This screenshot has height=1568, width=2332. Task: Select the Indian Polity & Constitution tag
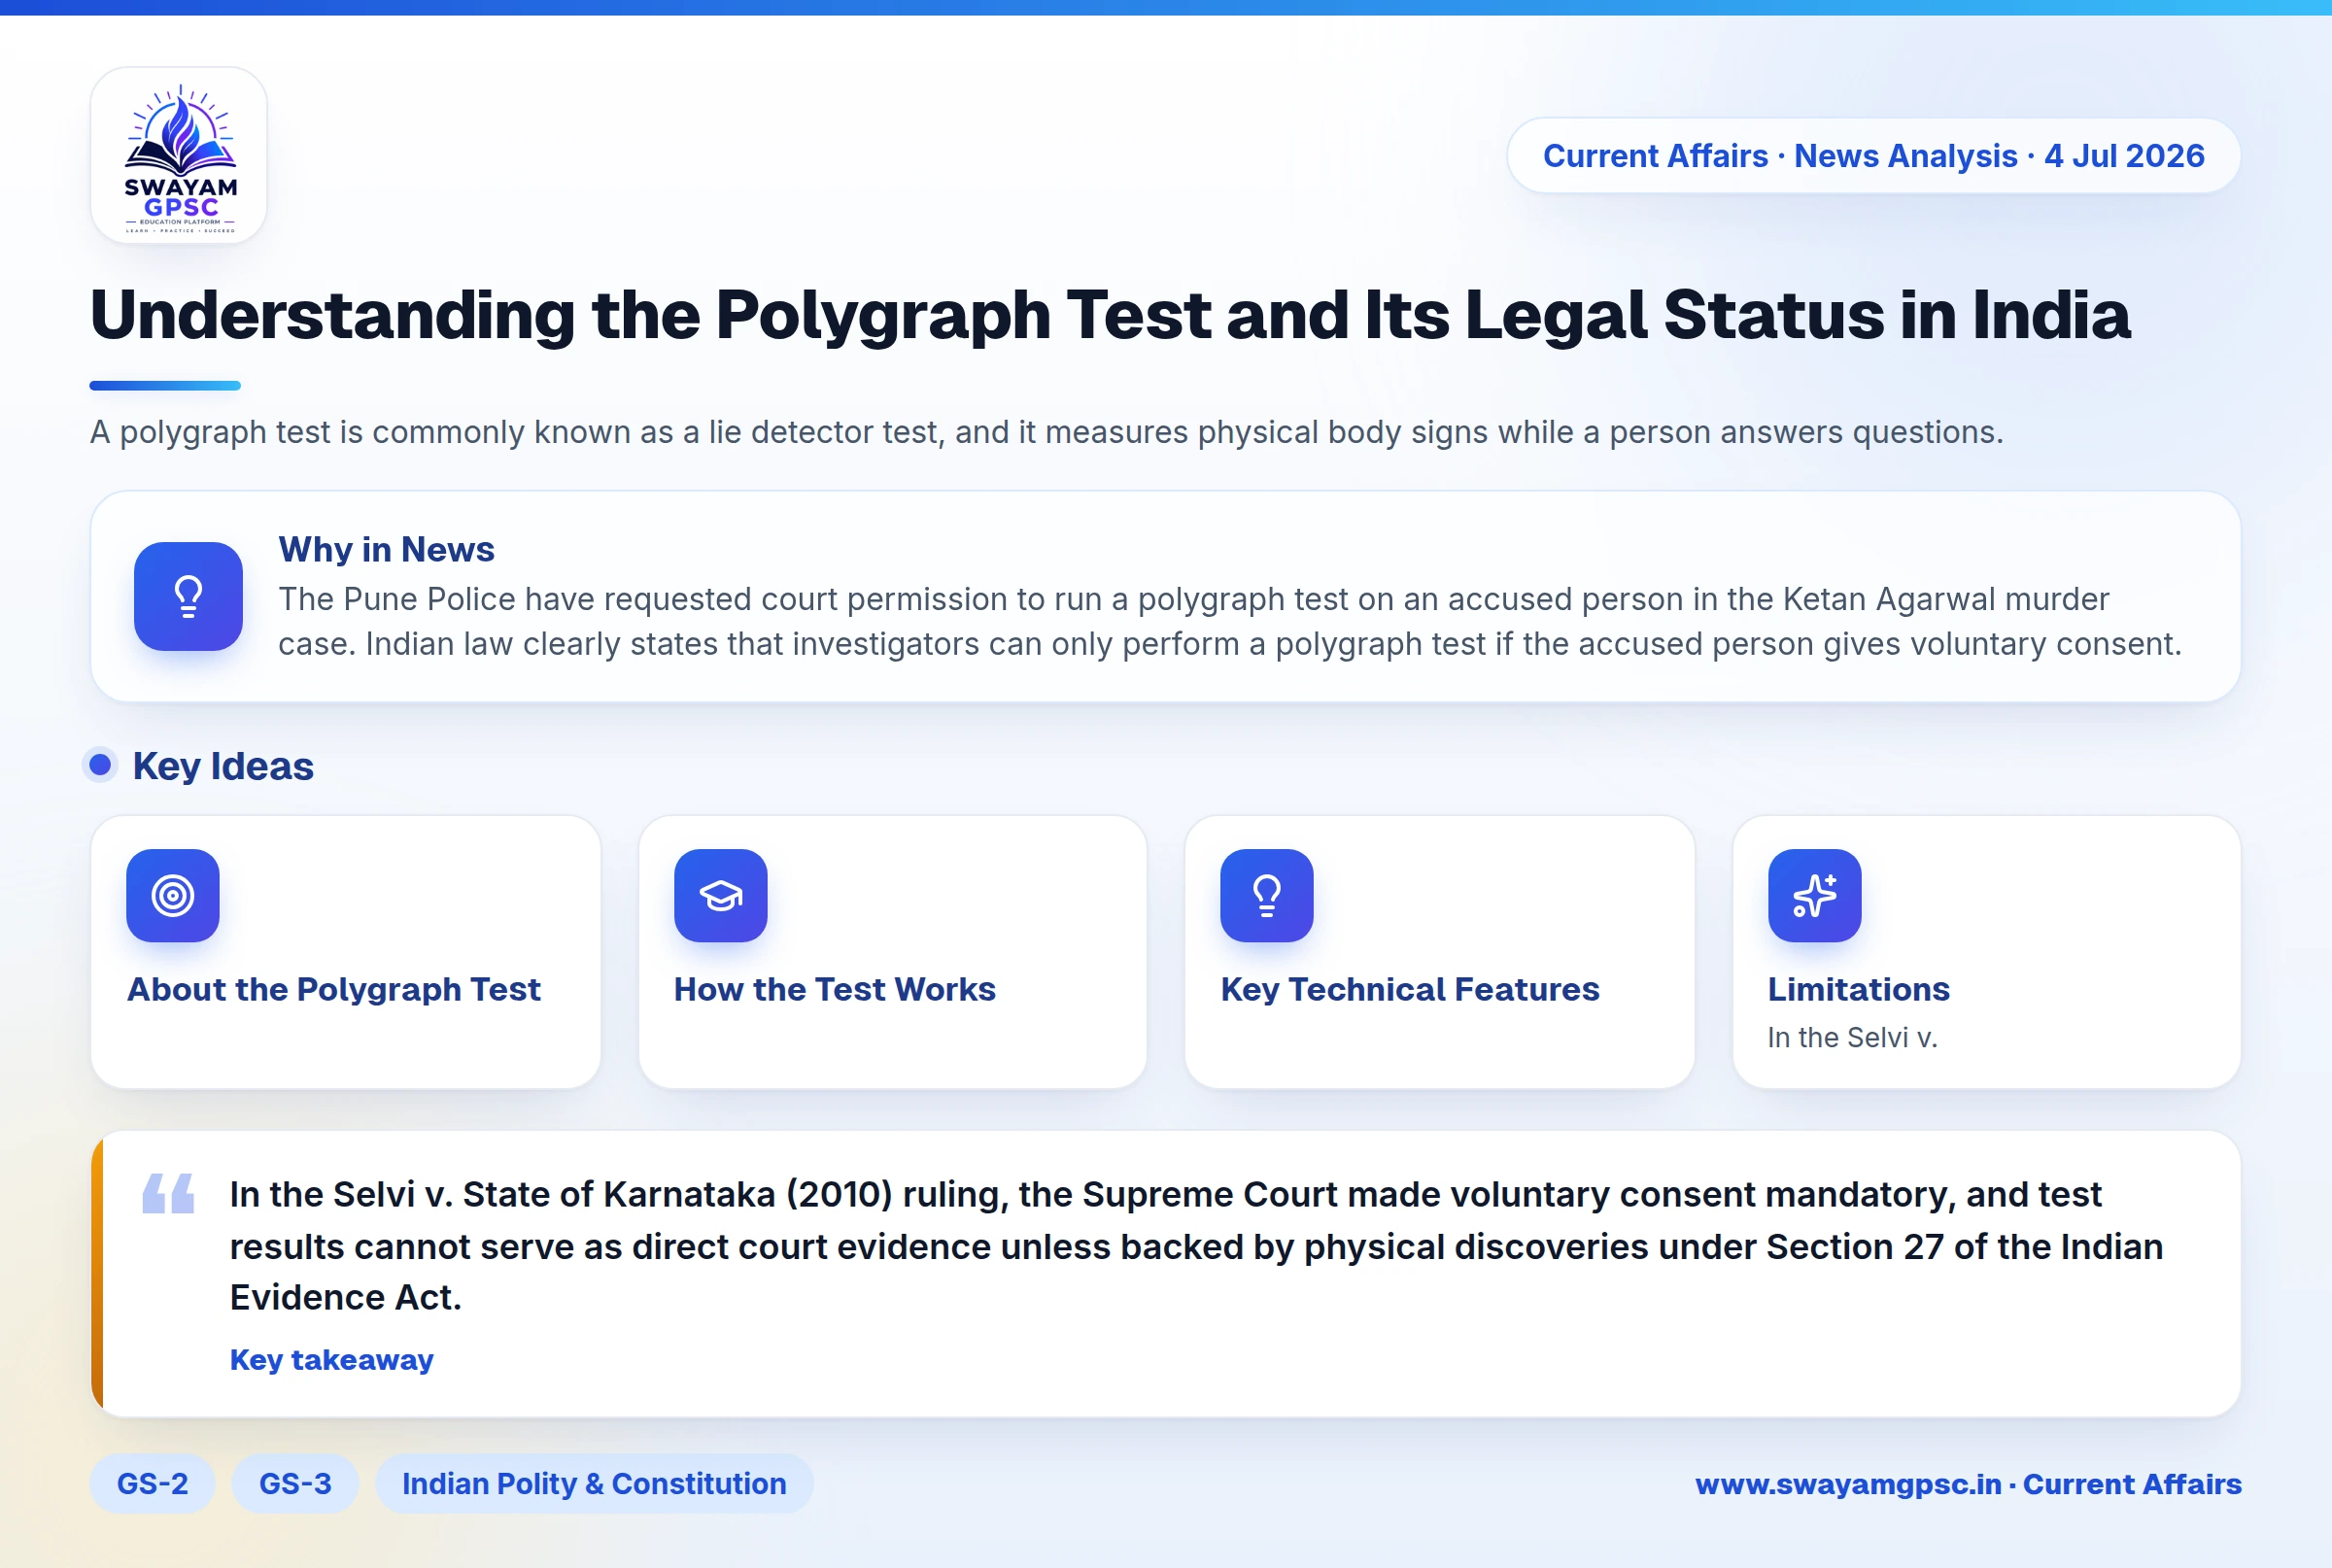[594, 1483]
